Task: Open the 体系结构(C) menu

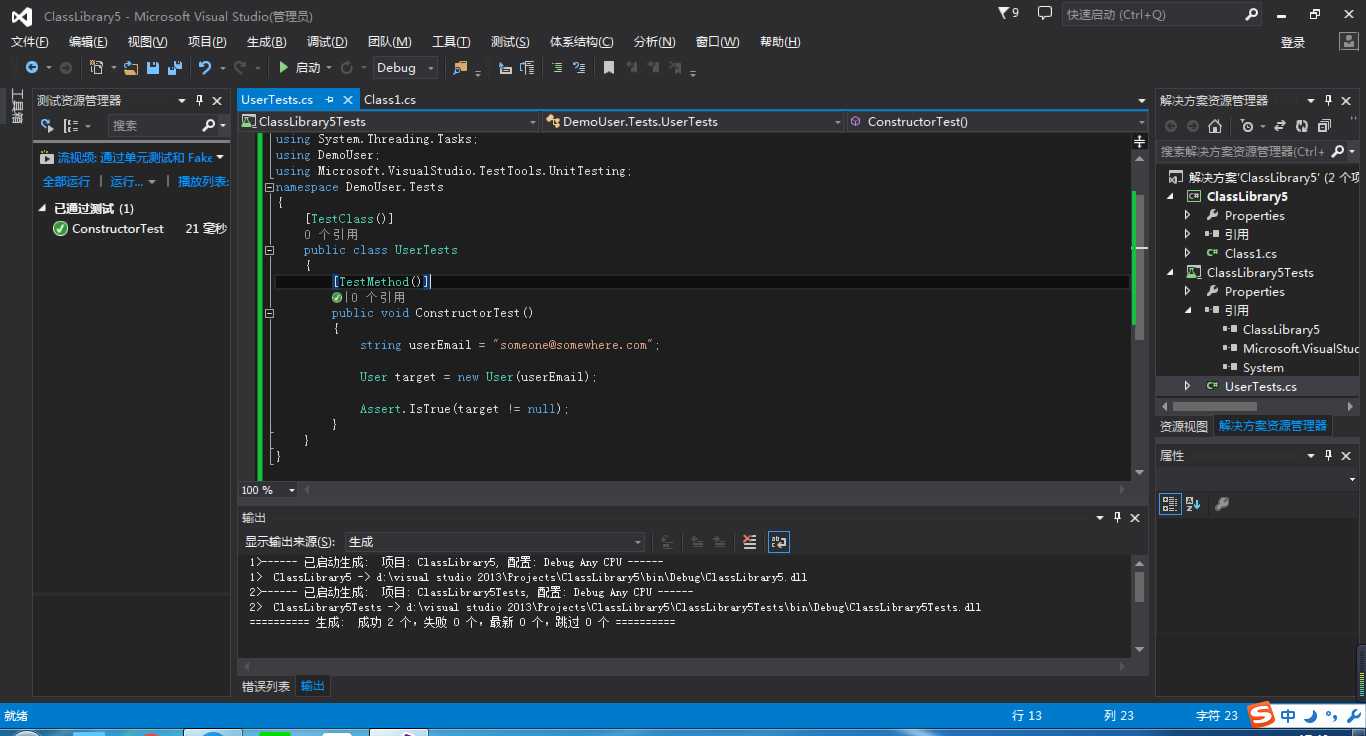Action: pyautogui.click(x=582, y=42)
